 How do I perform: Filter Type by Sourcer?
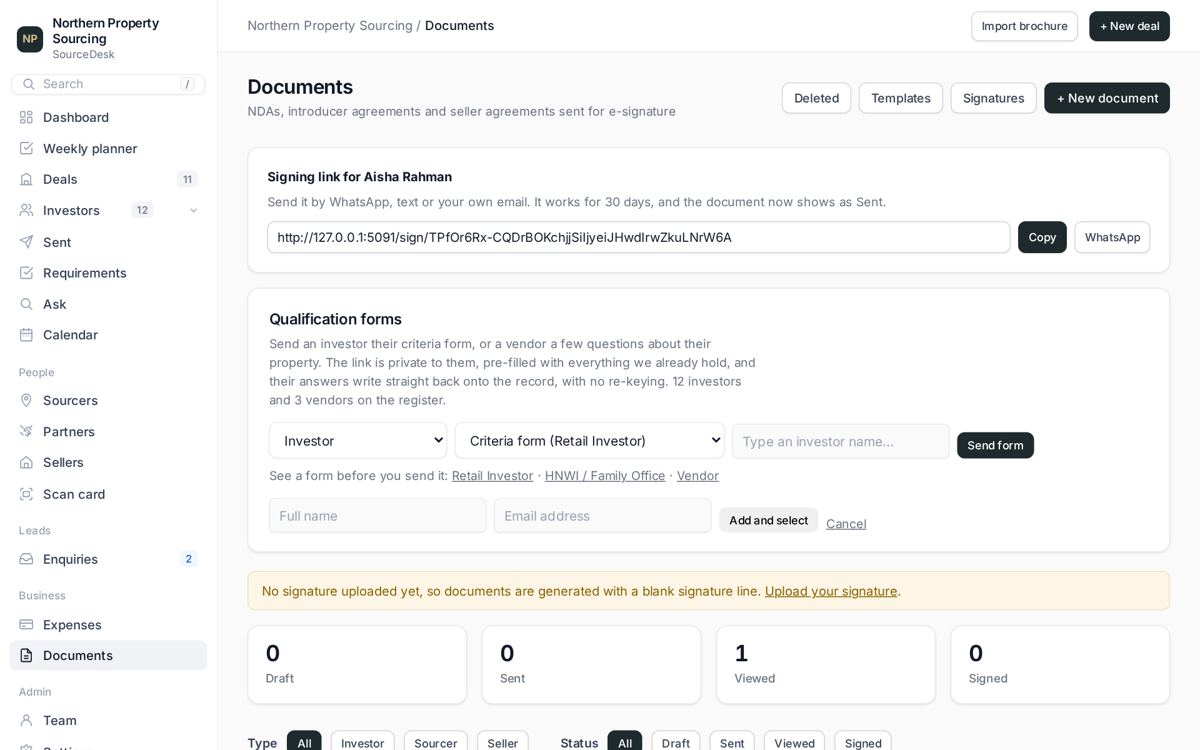pyautogui.click(x=436, y=743)
